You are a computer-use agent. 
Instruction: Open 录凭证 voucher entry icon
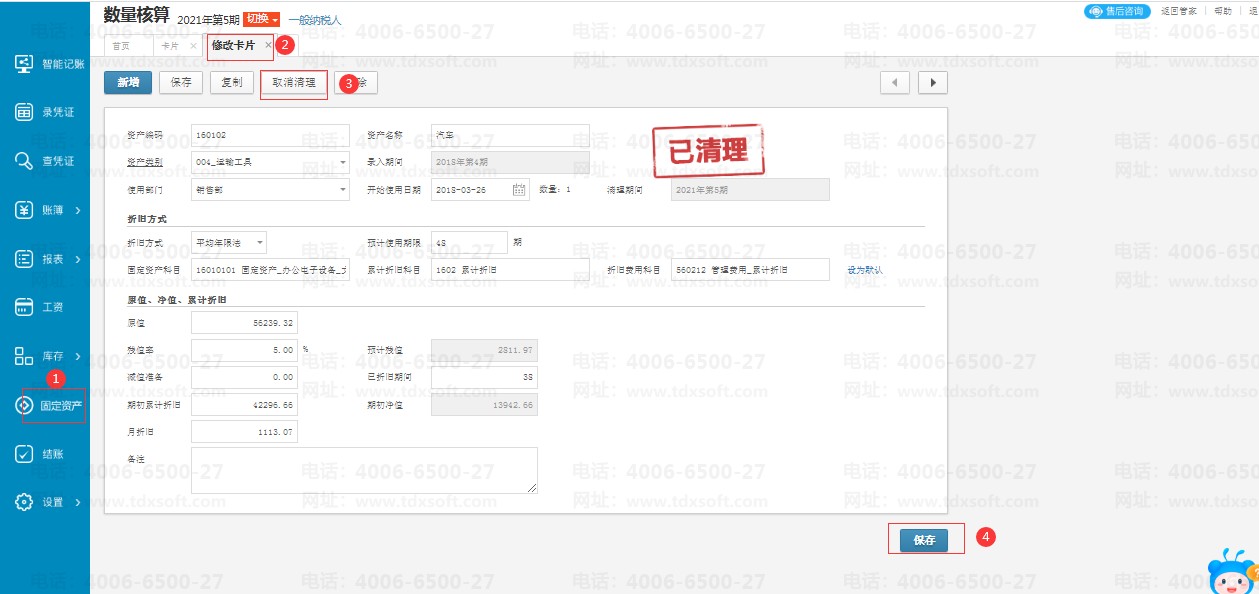point(25,112)
